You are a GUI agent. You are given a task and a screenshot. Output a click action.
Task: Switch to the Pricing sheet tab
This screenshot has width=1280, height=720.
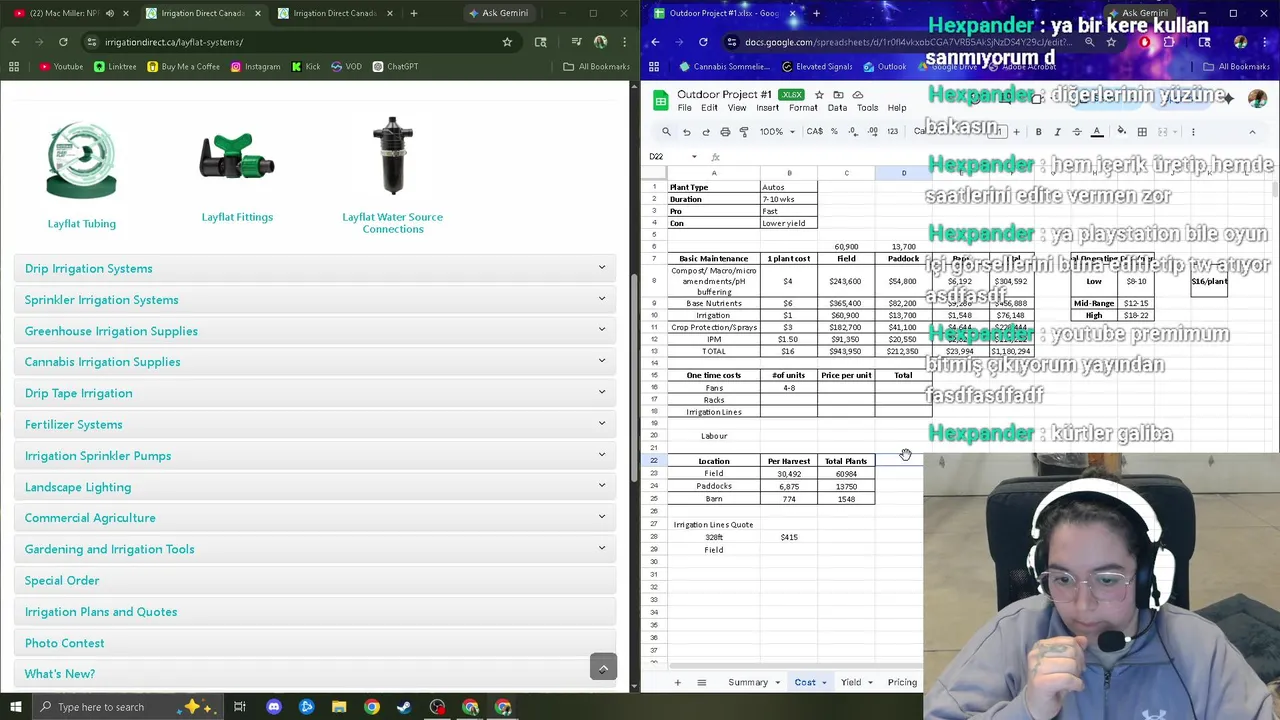point(902,682)
